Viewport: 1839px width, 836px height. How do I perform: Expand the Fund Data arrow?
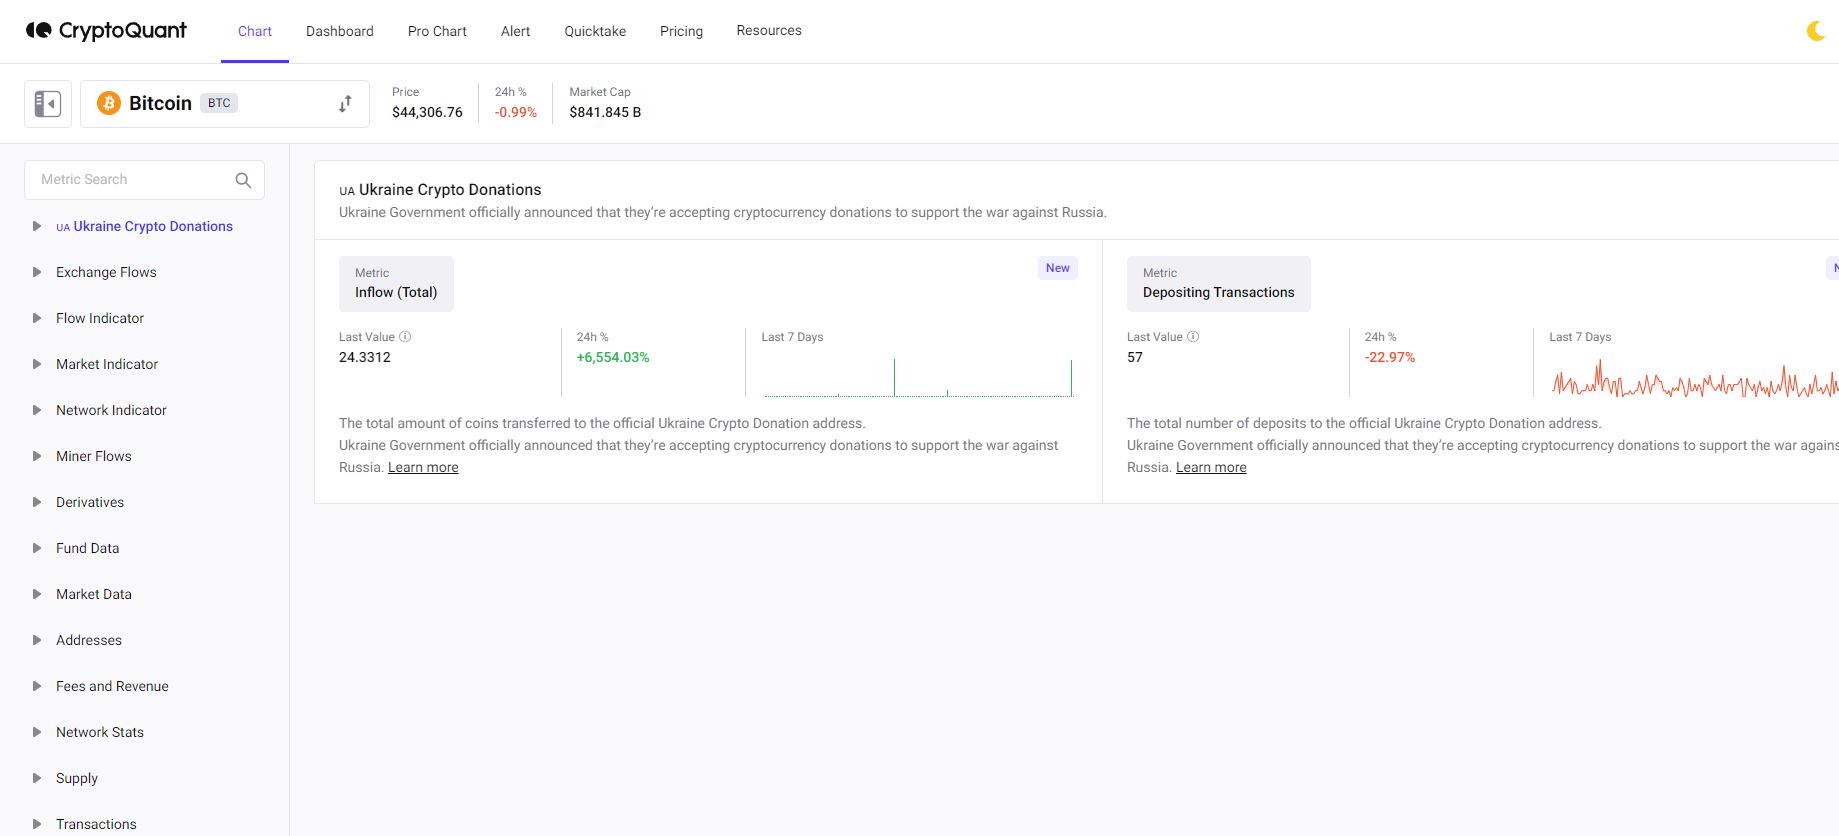click(37, 548)
